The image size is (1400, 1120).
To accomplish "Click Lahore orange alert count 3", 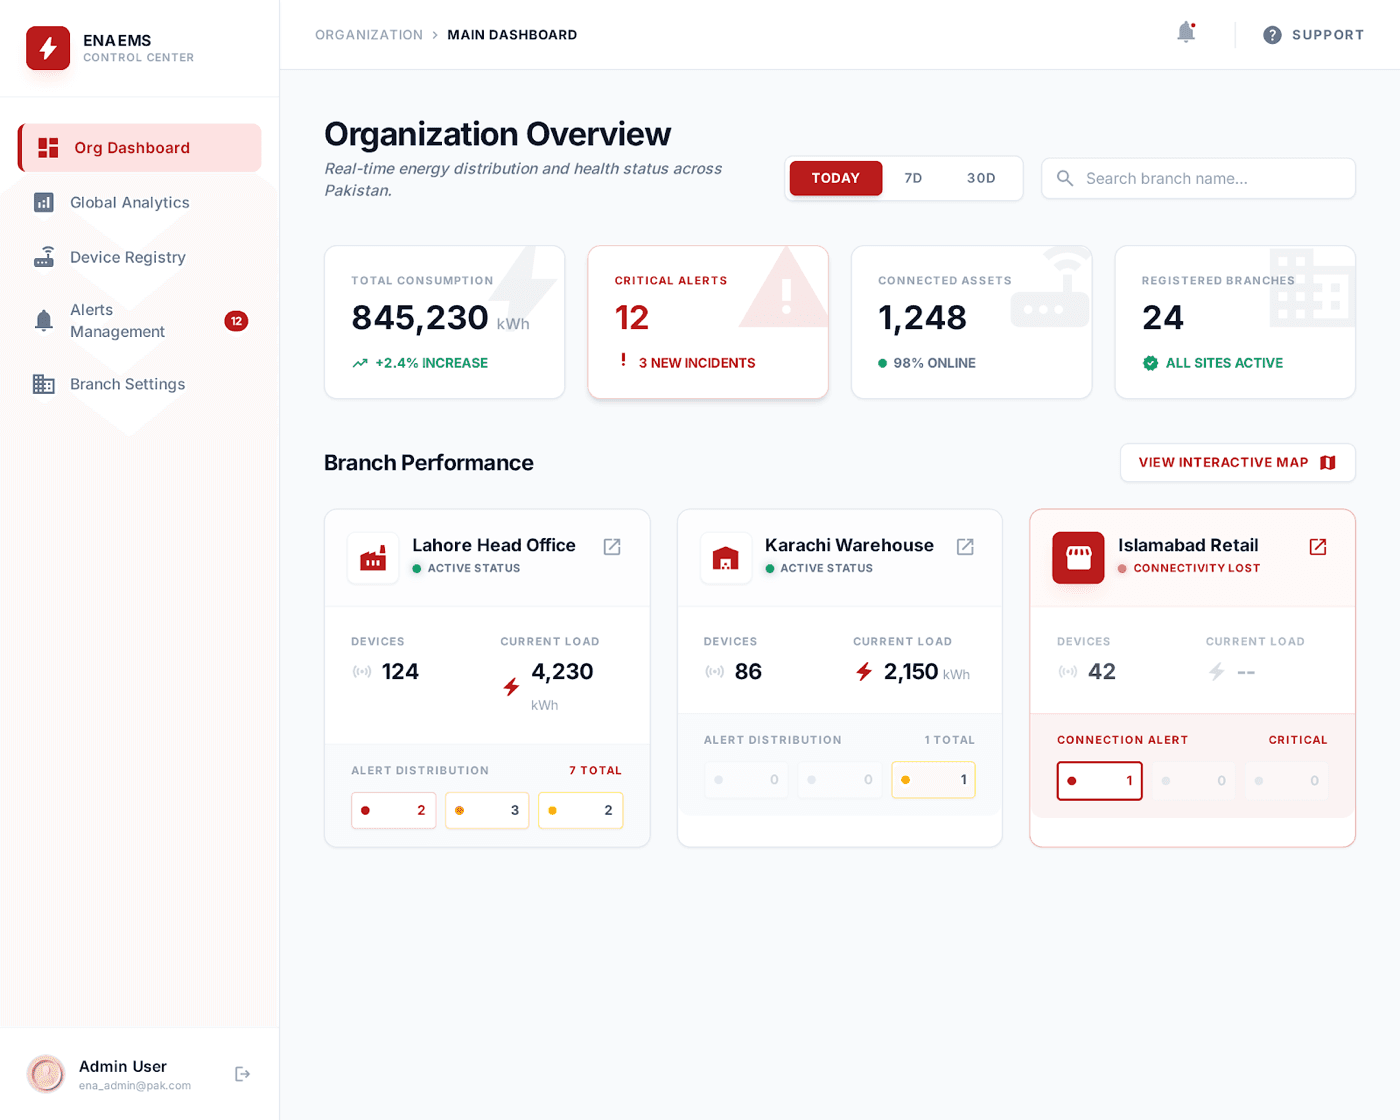I will coord(487,810).
